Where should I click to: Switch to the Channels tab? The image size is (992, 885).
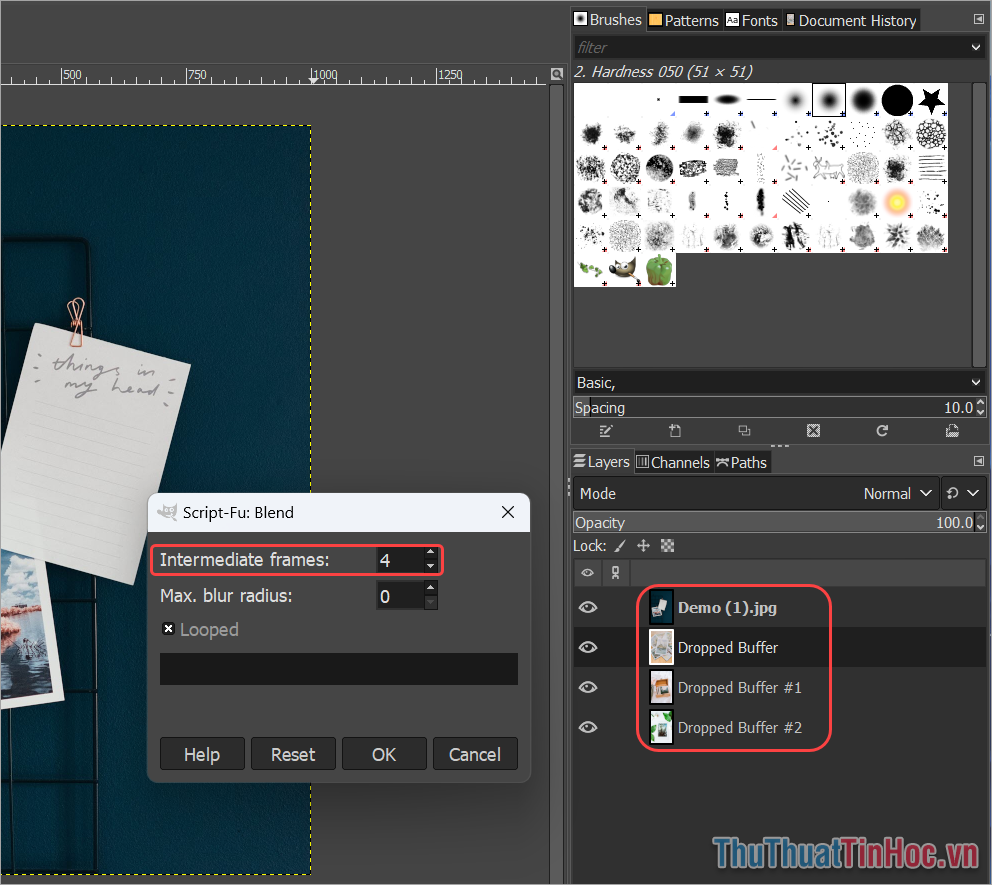click(673, 462)
